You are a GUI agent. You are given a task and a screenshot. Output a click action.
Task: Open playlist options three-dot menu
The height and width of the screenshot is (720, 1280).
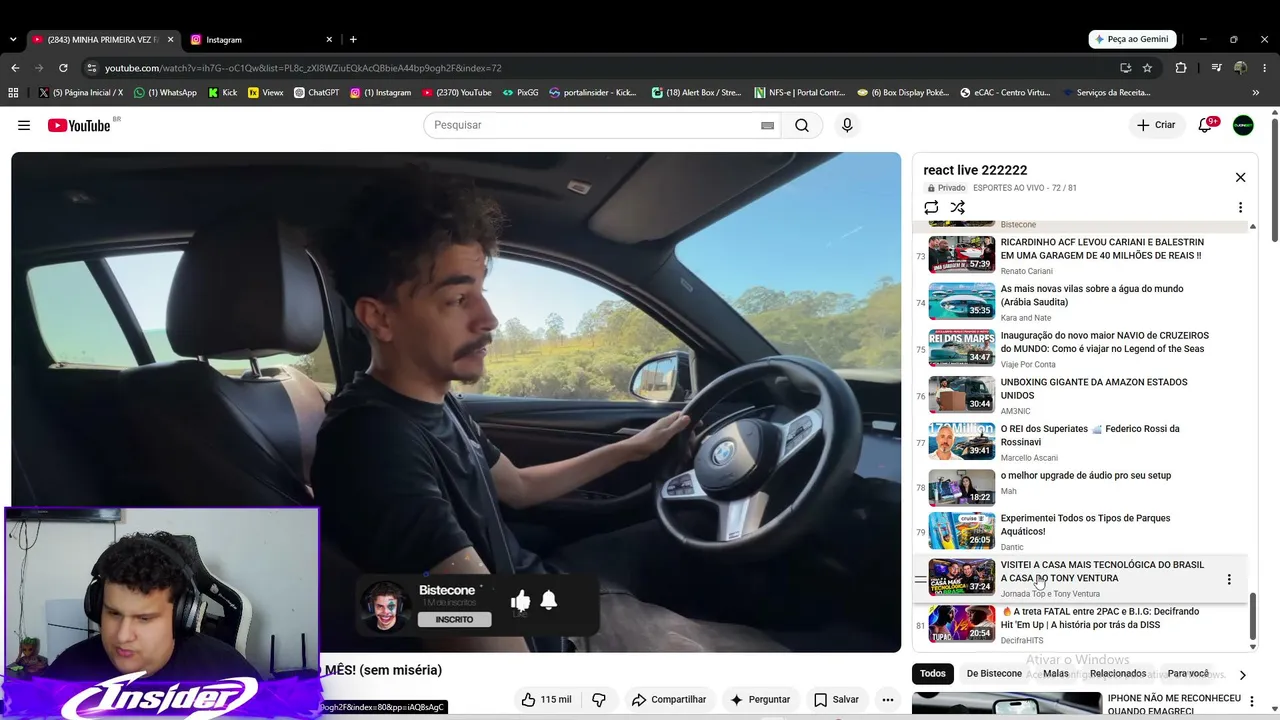click(x=1240, y=207)
